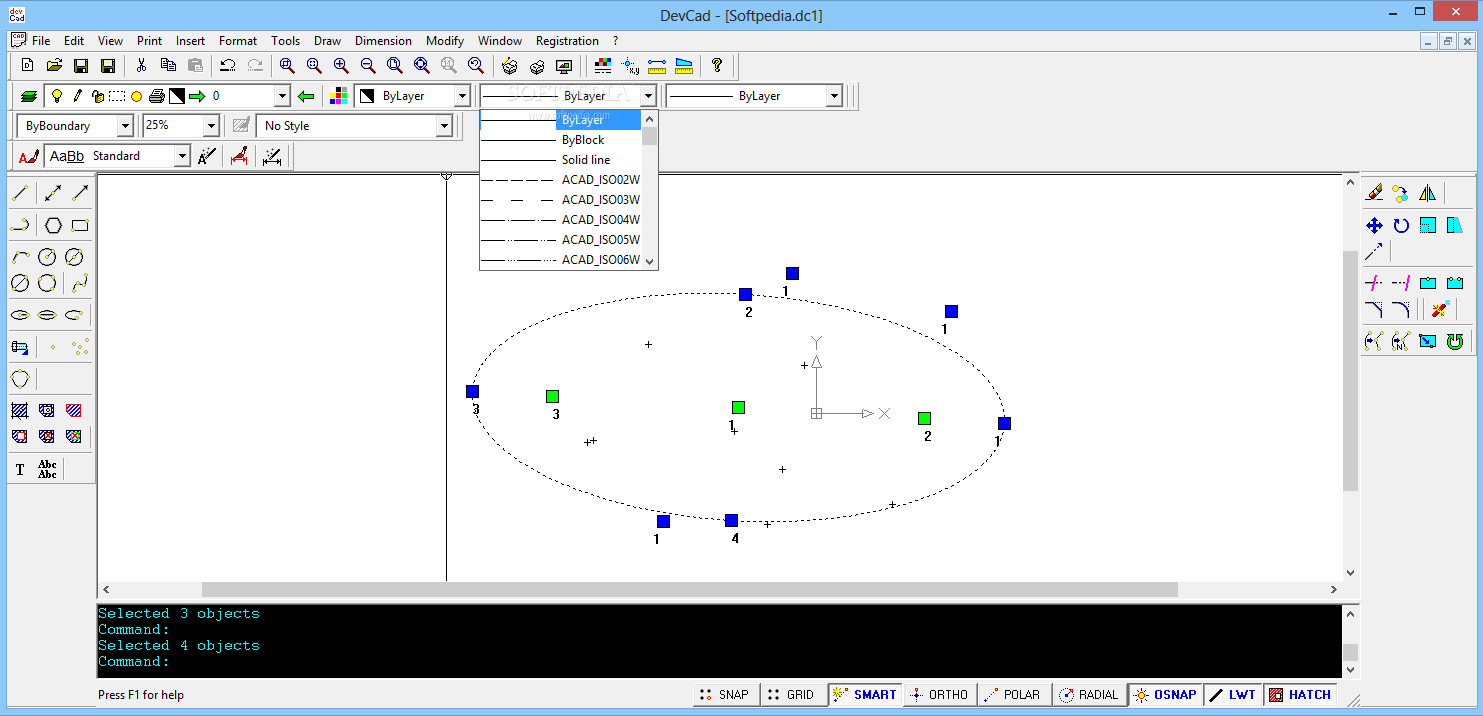1483x716 pixels.
Task: Select the Polygon (hexagon) tool
Action: point(53,225)
